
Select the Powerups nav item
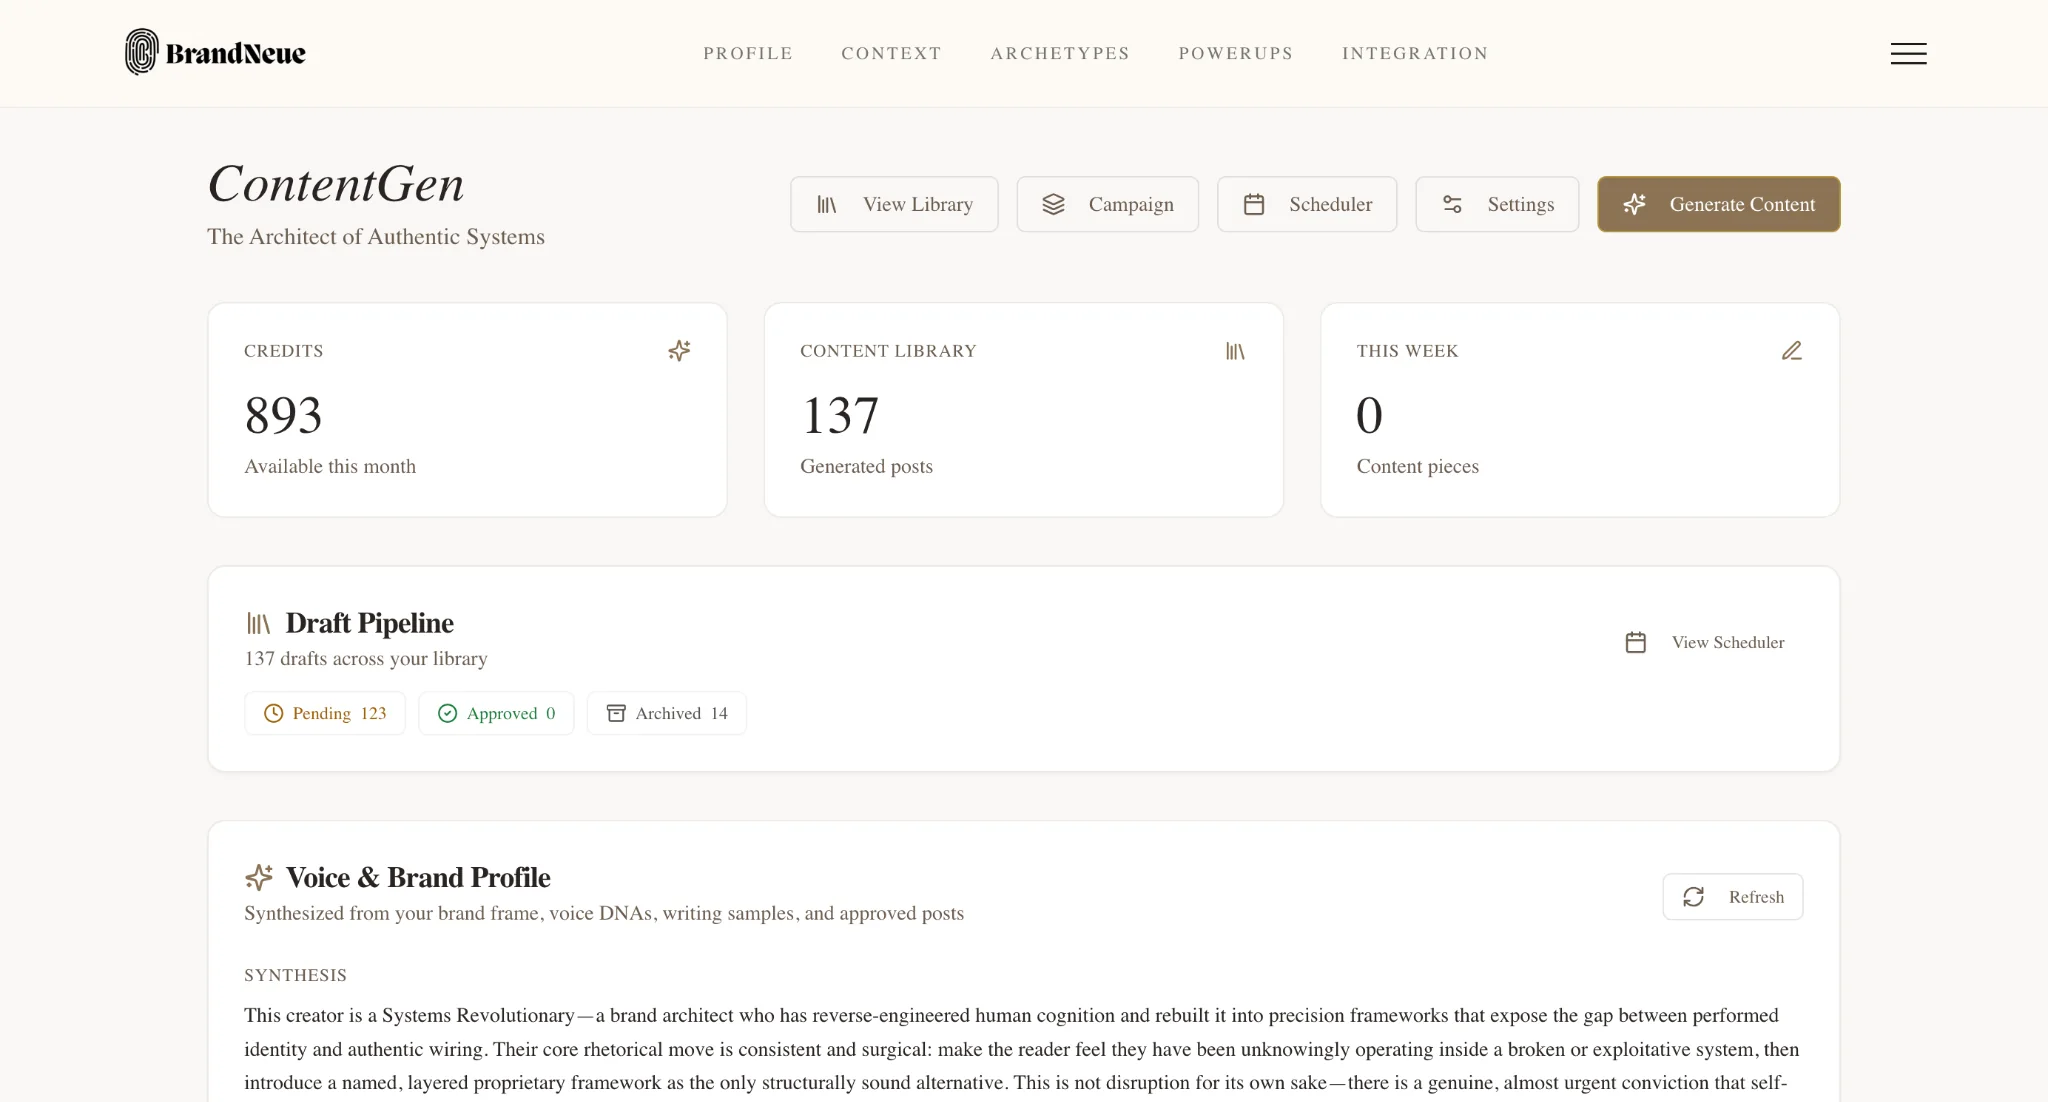pyautogui.click(x=1235, y=53)
